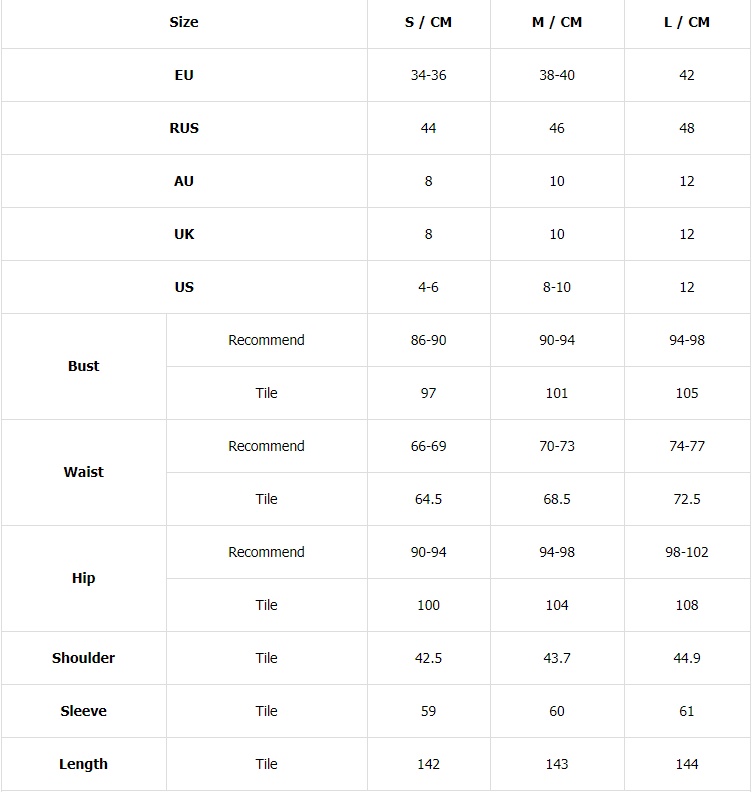Select the US 8-10 cell
Screen dimensions: 755x792
(x=557, y=287)
